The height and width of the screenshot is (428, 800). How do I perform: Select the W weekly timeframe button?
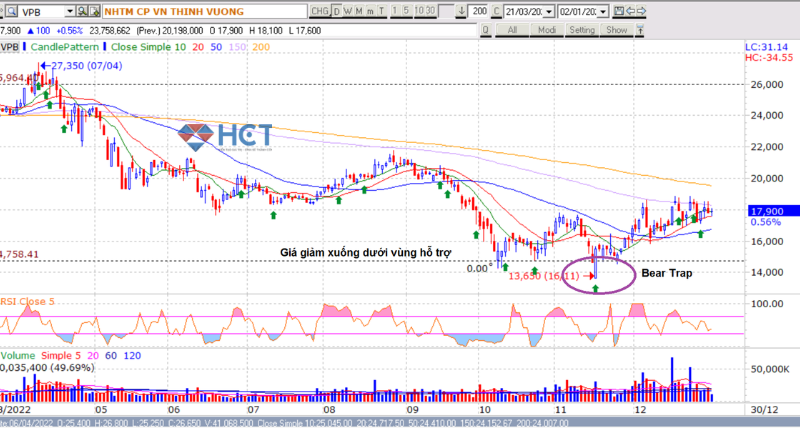pyautogui.click(x=347, y=11)
